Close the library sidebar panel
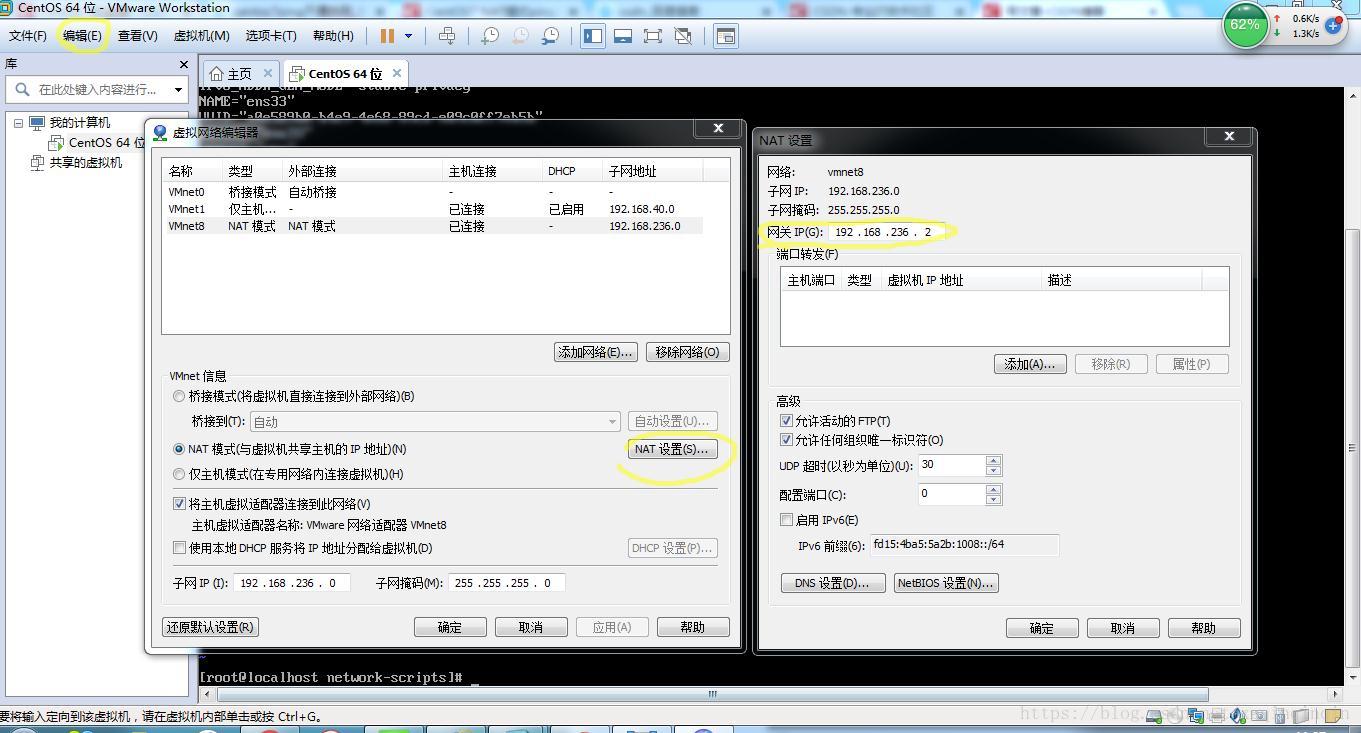The image size is (1361, 733). (x=183, y=64)
